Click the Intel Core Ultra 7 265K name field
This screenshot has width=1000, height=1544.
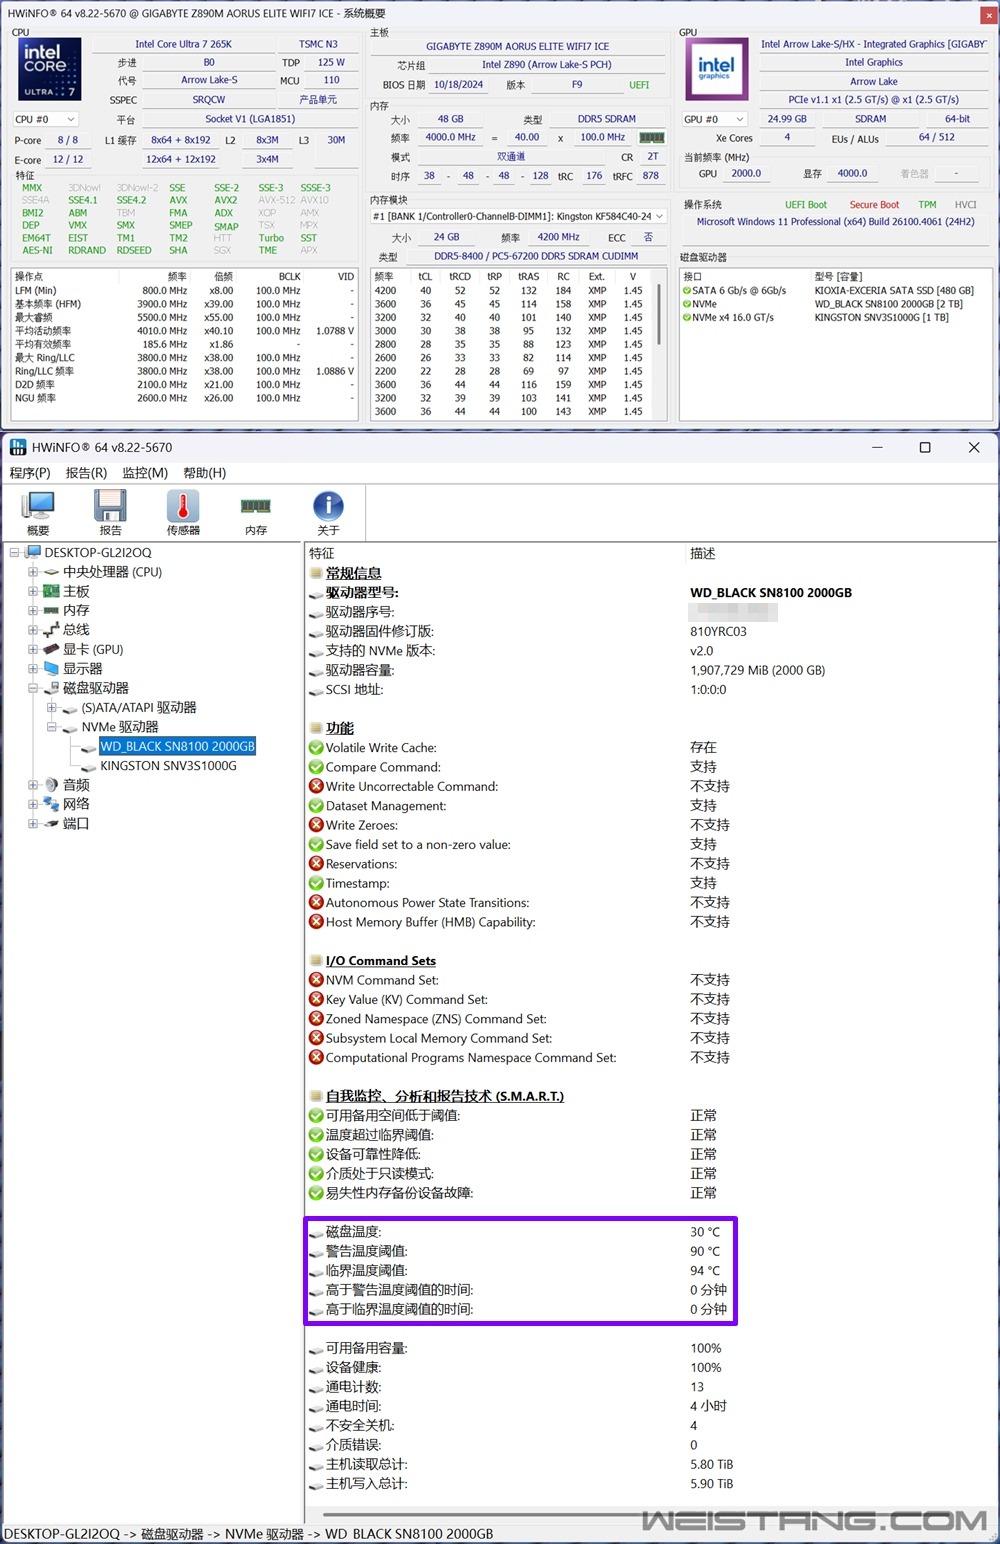point(183,44)
